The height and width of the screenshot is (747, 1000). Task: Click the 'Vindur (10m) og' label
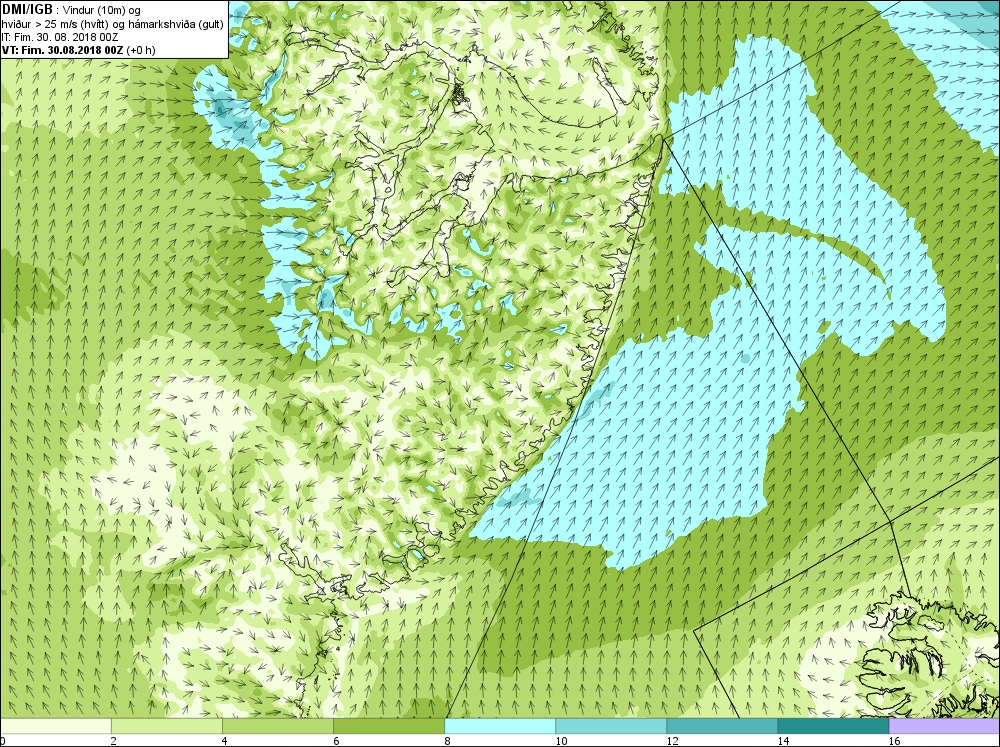102,10
